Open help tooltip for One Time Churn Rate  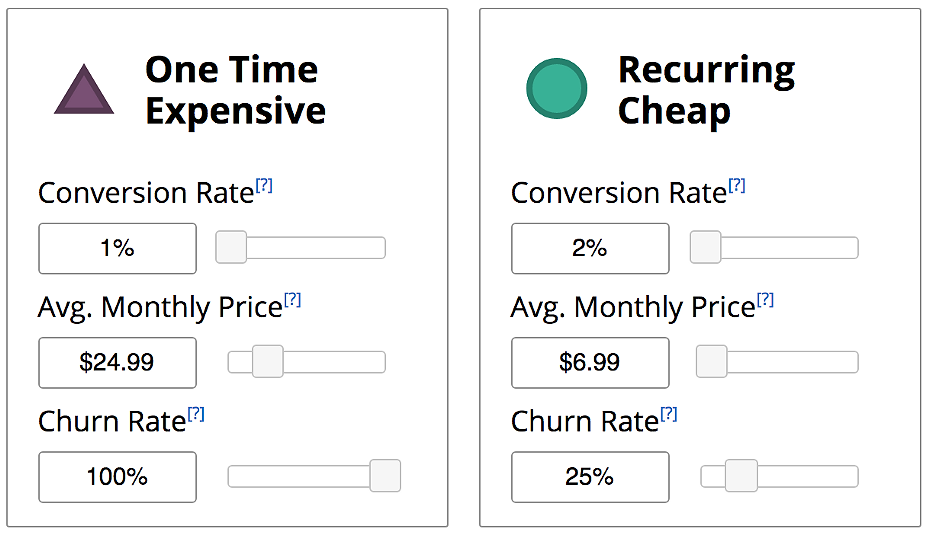(196, 414)
